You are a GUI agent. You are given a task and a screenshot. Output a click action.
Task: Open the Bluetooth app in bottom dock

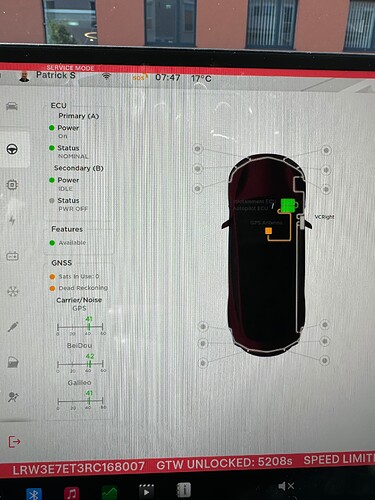tap(34, 494)
